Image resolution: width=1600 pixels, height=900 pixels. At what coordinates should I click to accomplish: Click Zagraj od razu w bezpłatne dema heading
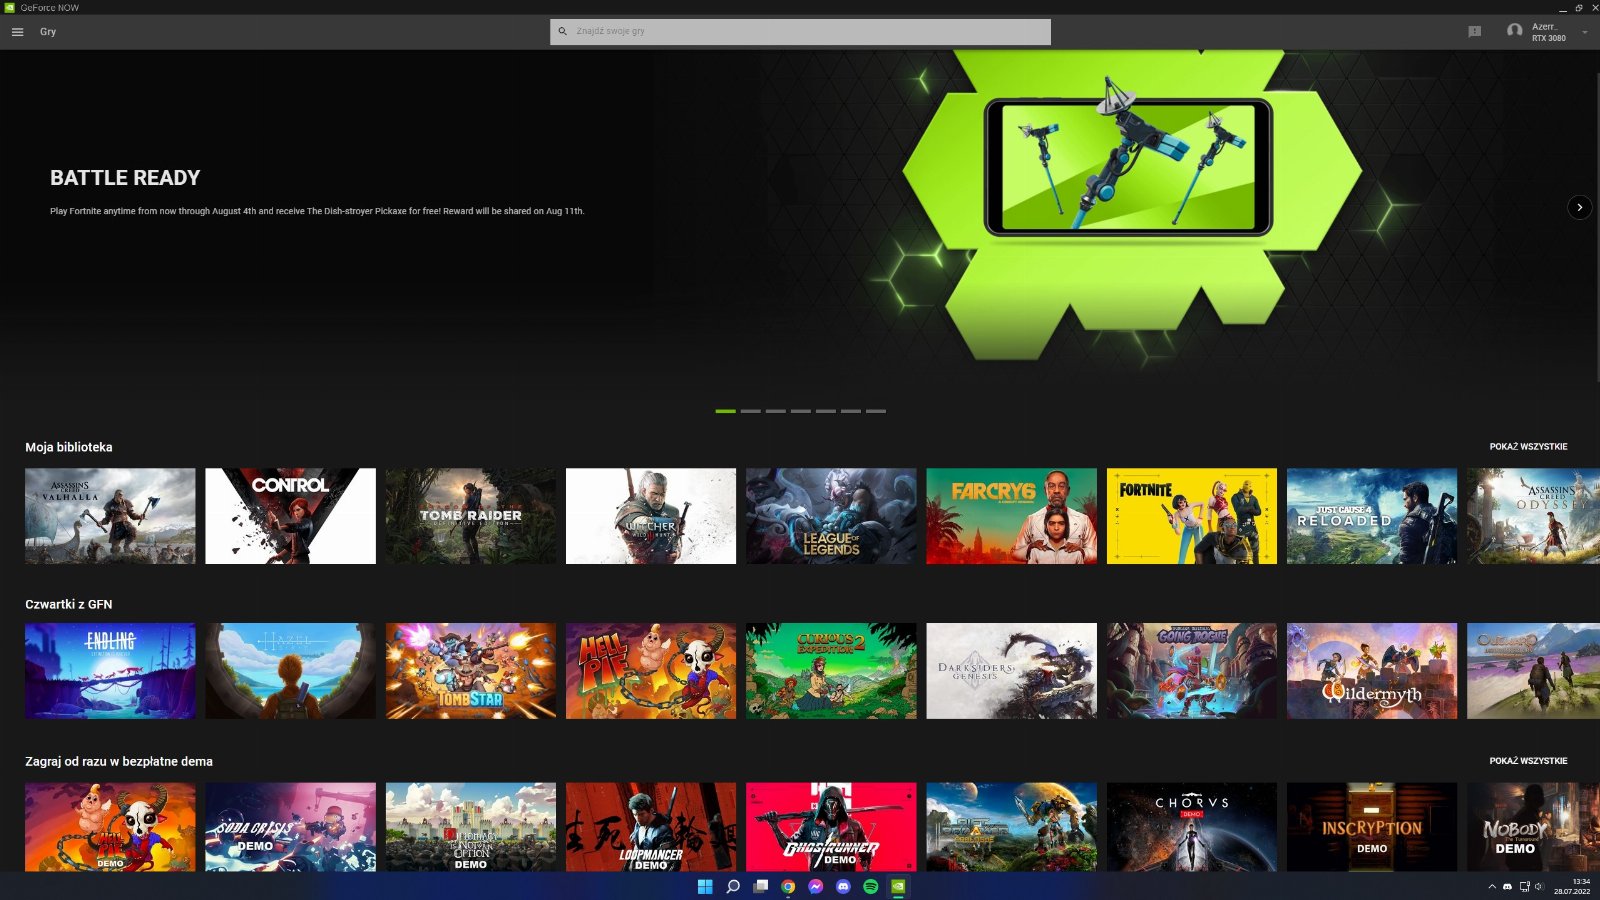point(119,761)
